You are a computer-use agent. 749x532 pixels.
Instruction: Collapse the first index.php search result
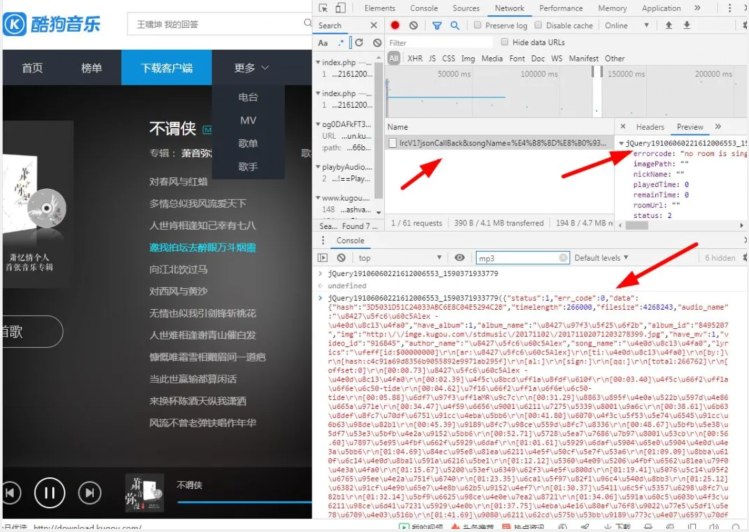point(318,62)
